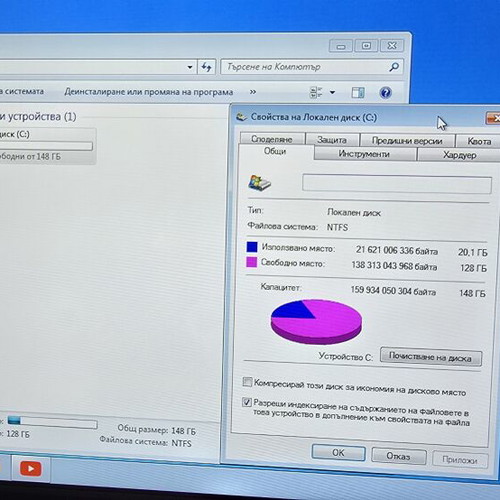Toggle the preview pane icon in Explorer toolbar
This screenshot has width=500, height=500.
(x=358, y=93)
